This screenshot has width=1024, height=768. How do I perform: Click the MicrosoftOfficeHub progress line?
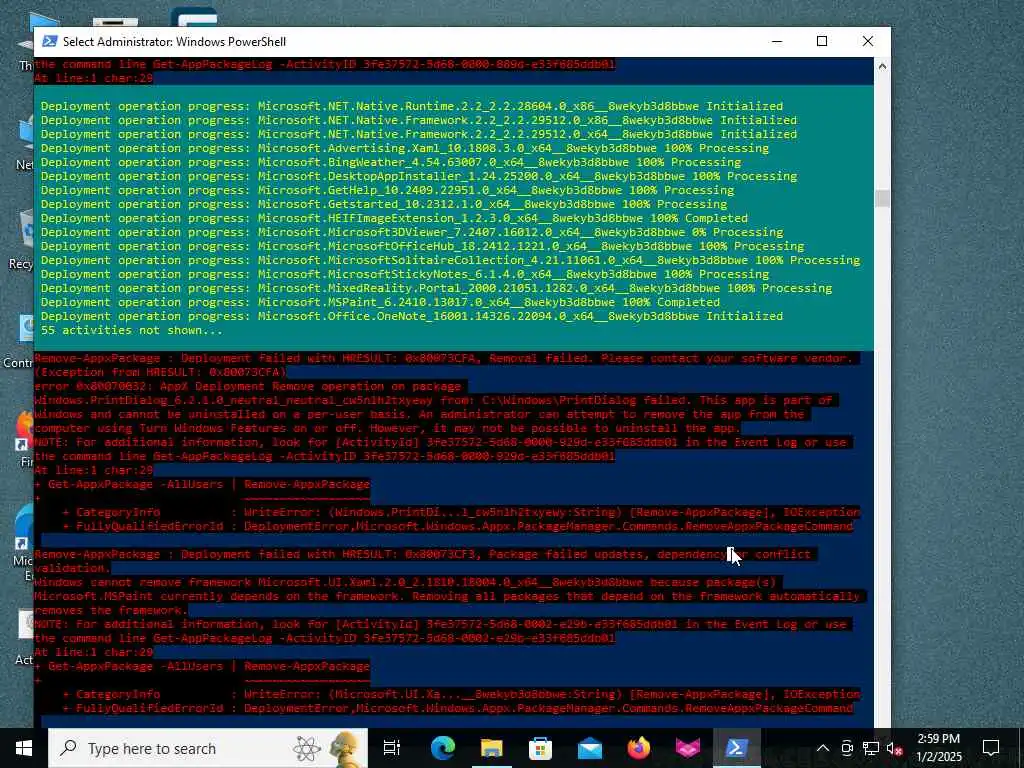423,246
